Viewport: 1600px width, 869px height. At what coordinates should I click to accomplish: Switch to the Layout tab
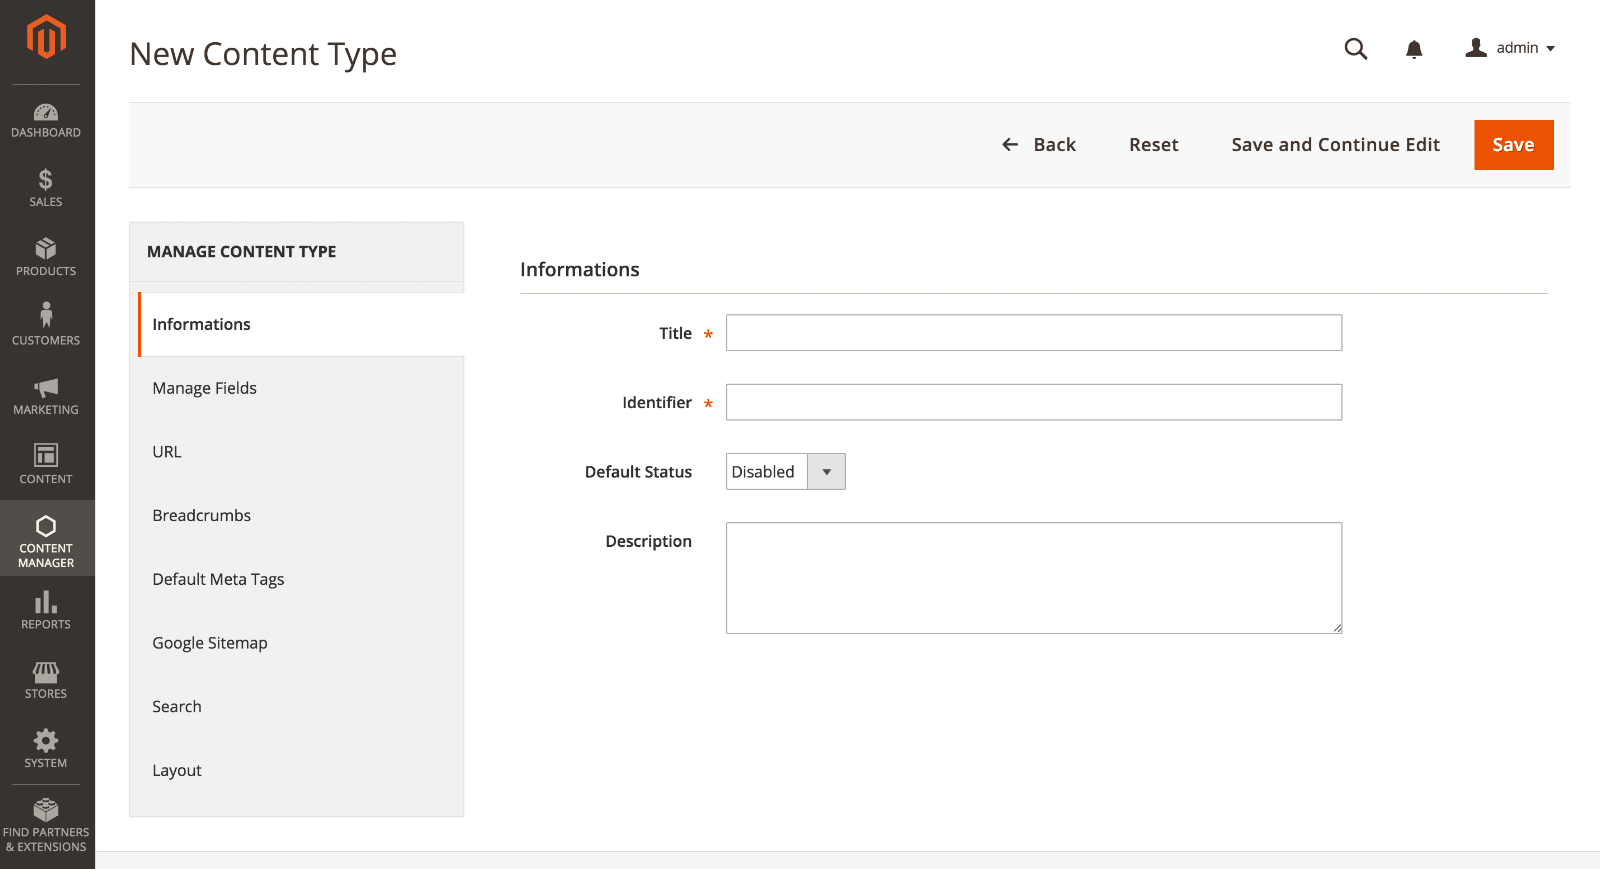coord(297,770)
